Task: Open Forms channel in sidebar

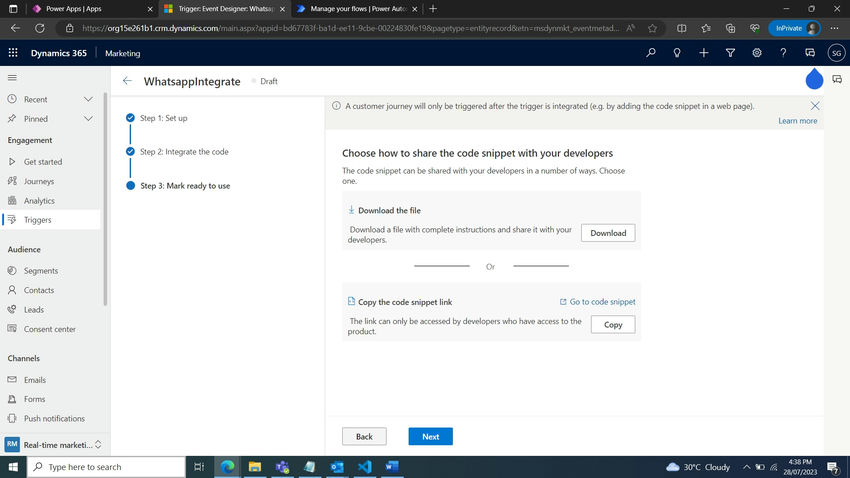Action: point(34,399)
